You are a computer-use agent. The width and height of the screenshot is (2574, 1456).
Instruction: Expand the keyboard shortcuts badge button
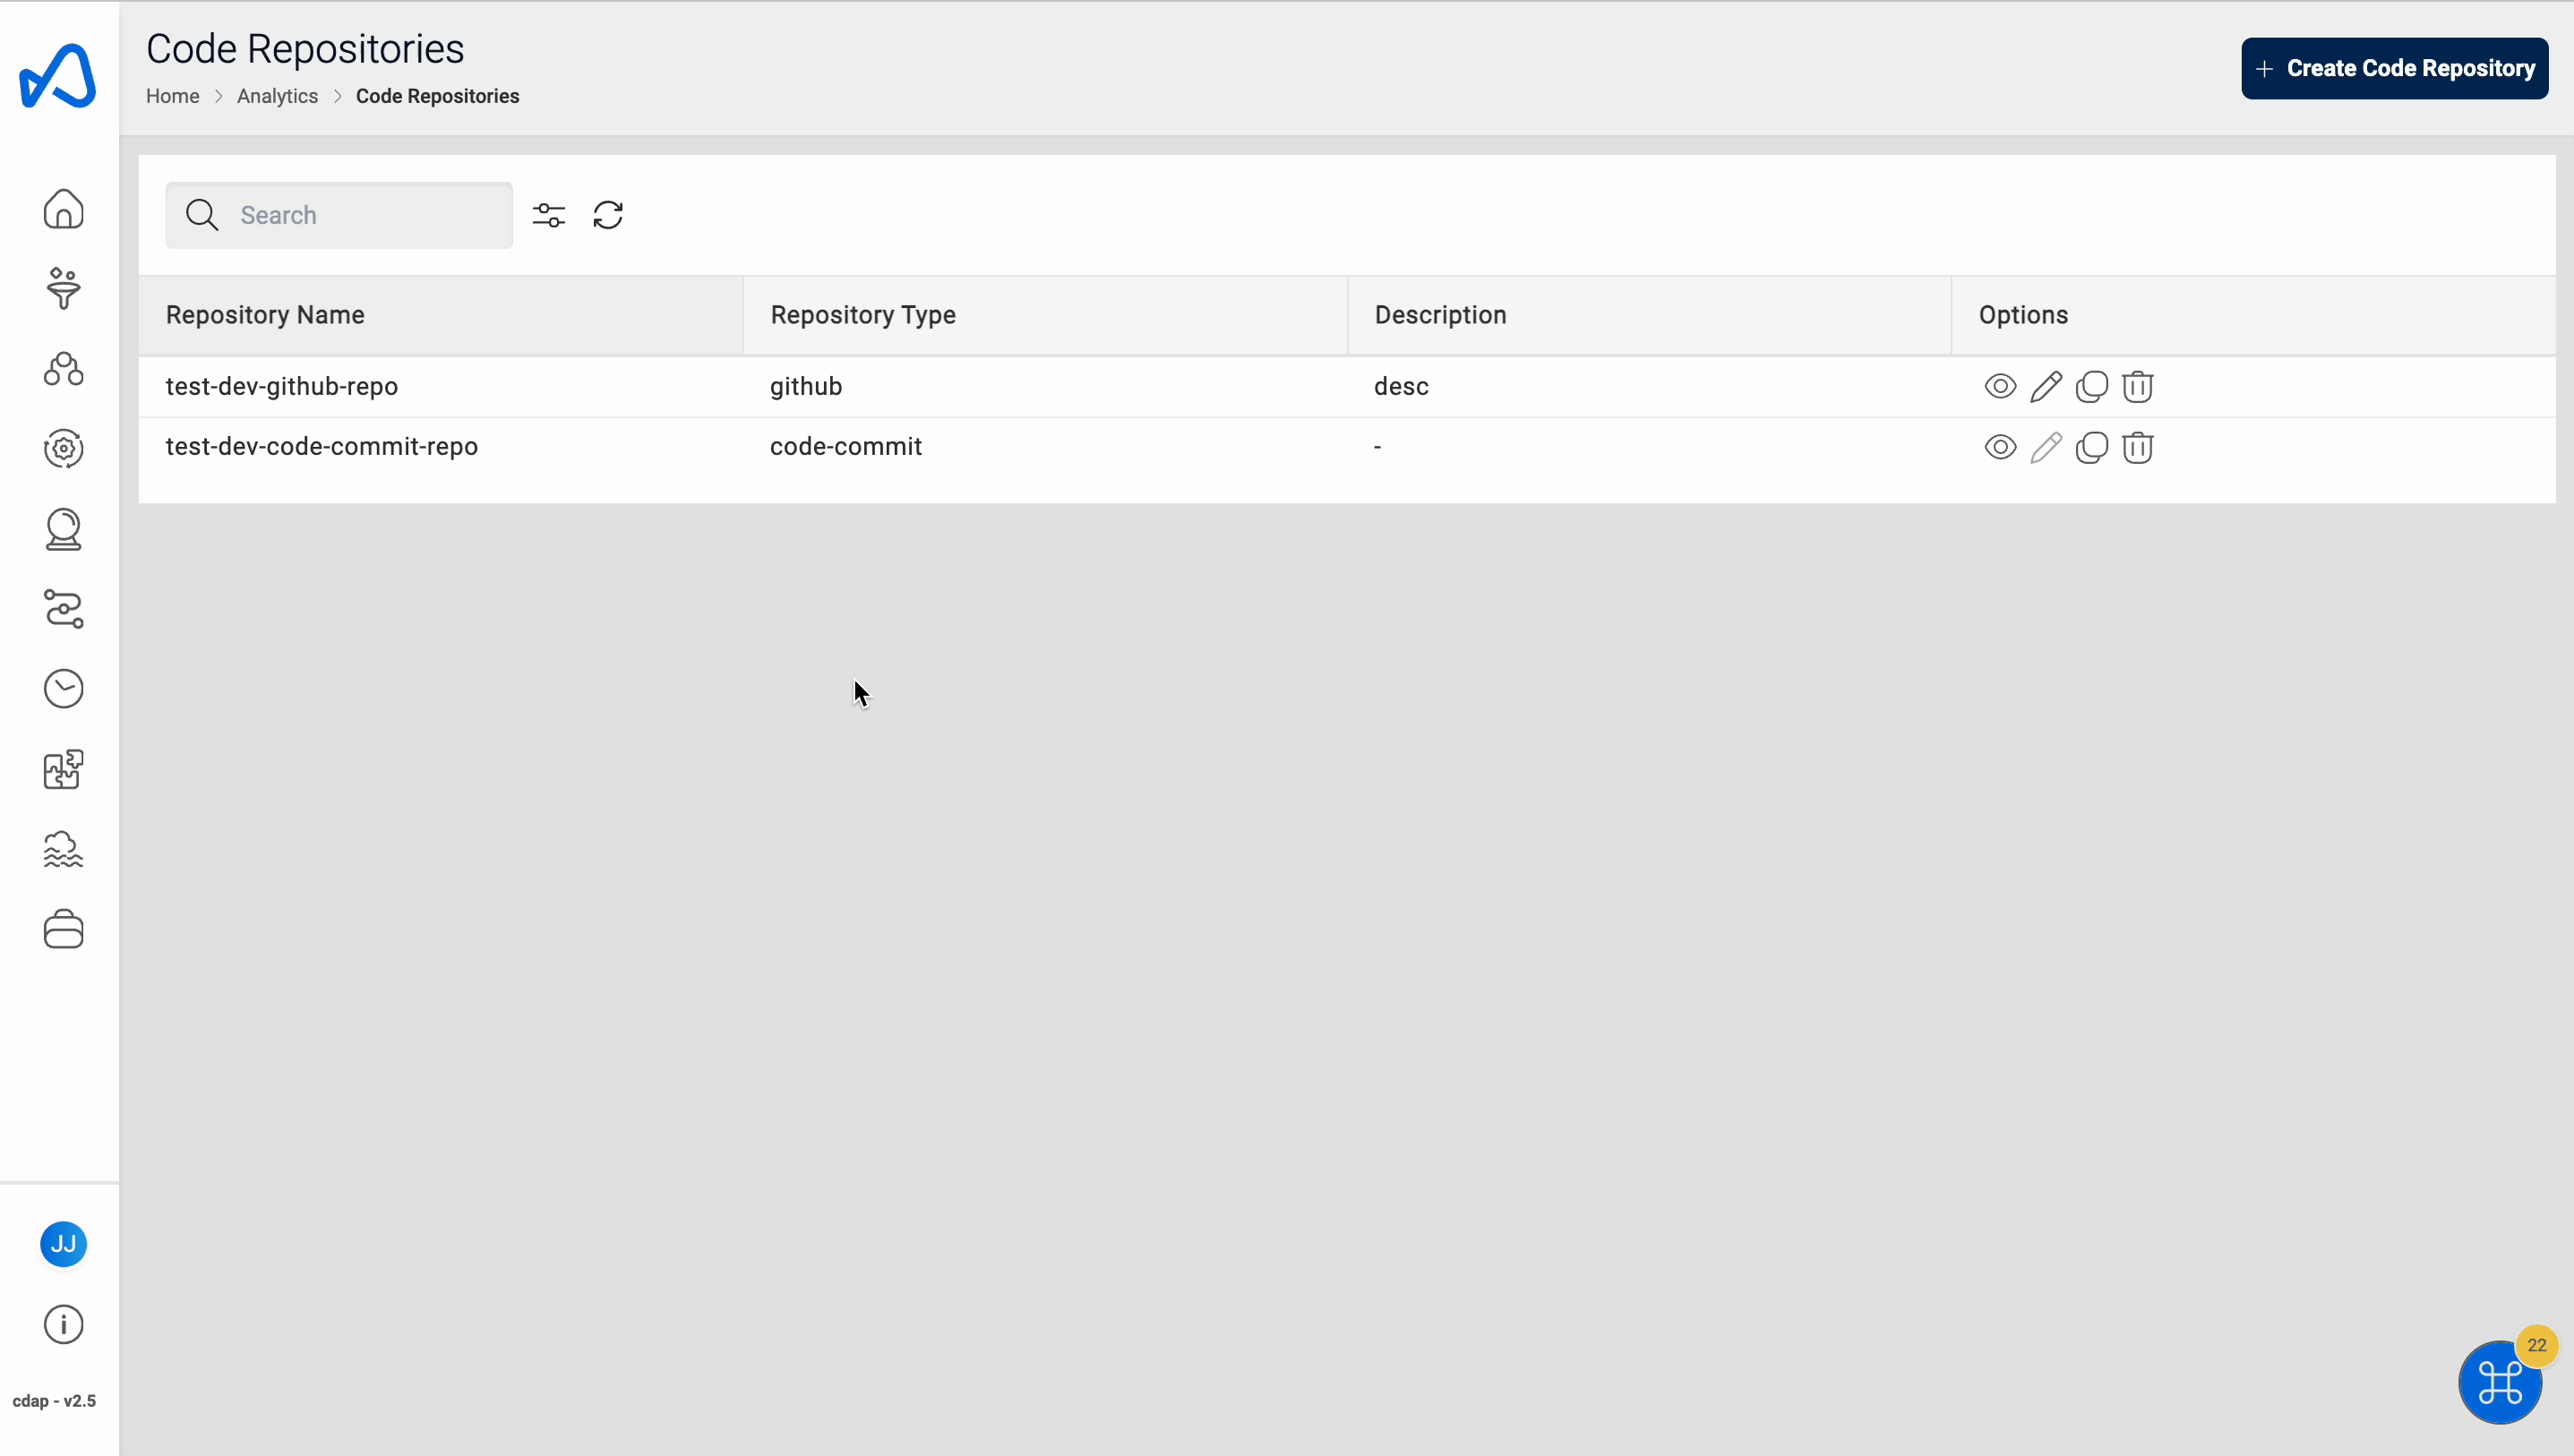click(x=2500, y=1383)
